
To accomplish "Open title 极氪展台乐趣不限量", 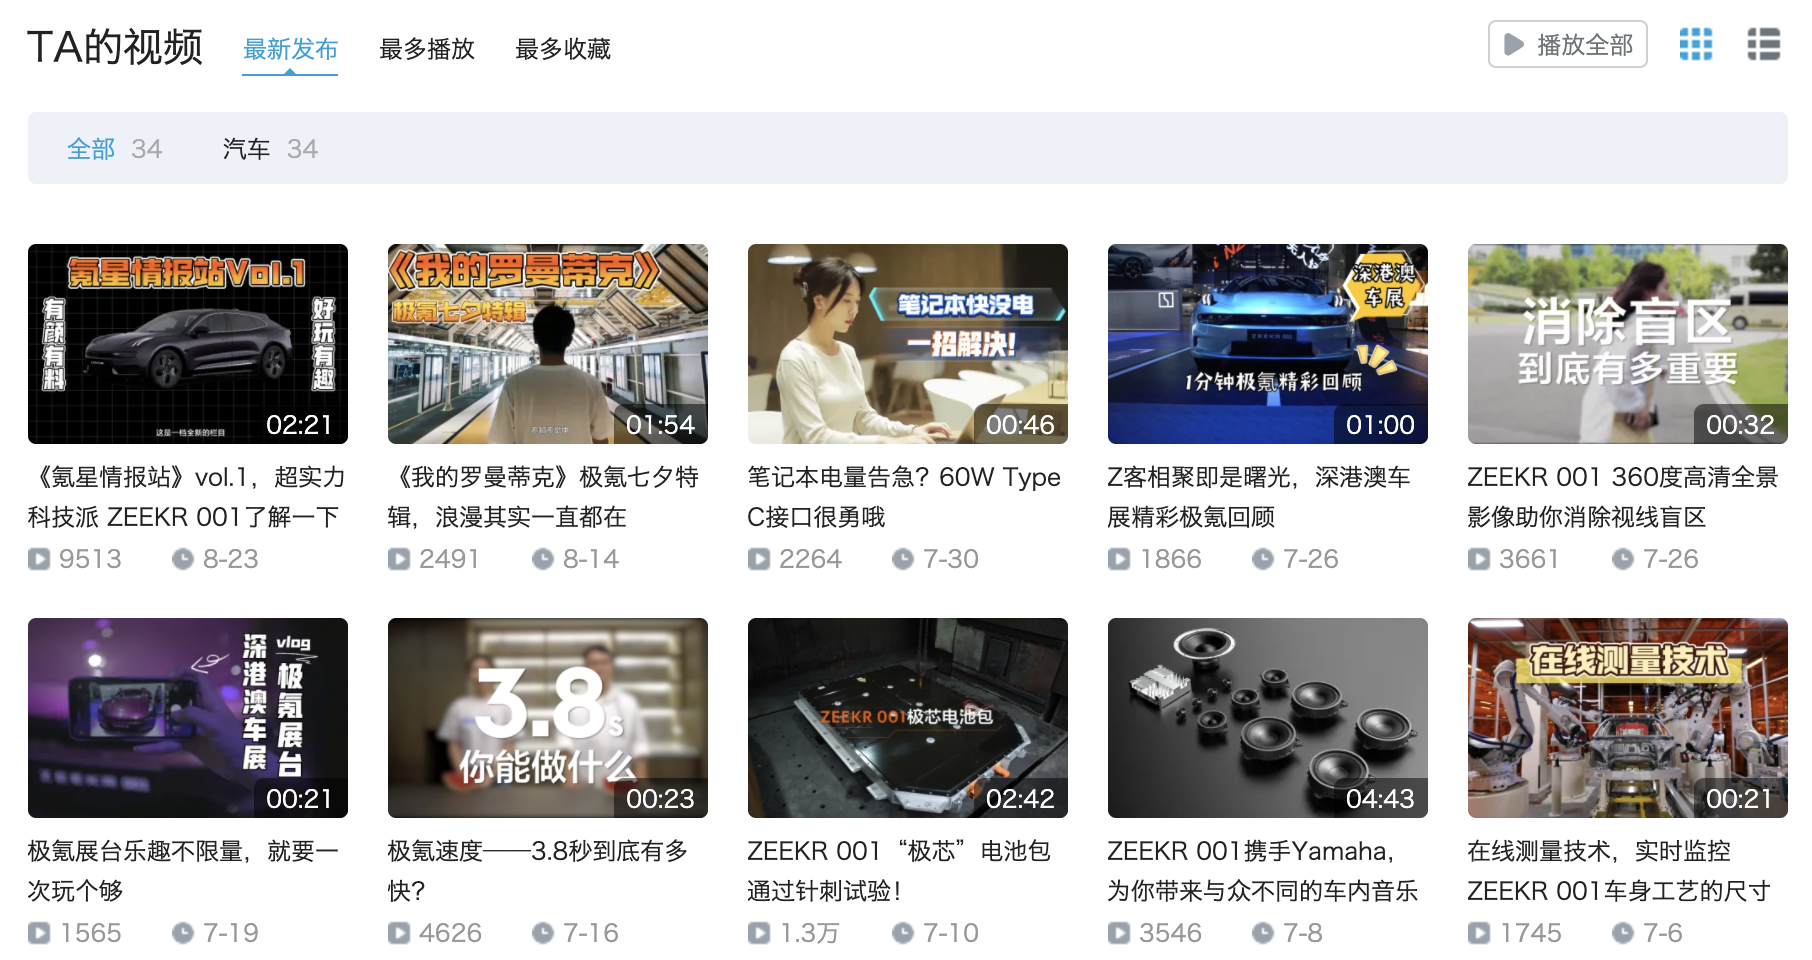I will pos(184,871).
